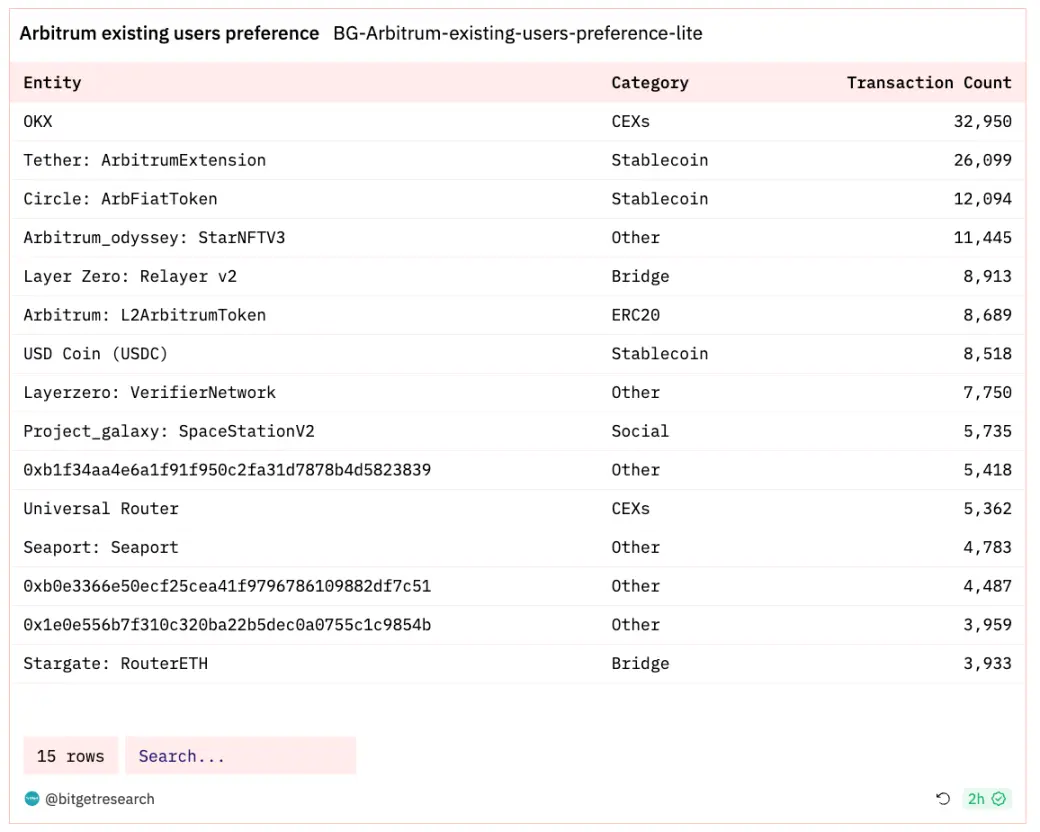Open the Arbitrum existing users preference title
The image size is (1040, 832).
(x=169, y=33)
